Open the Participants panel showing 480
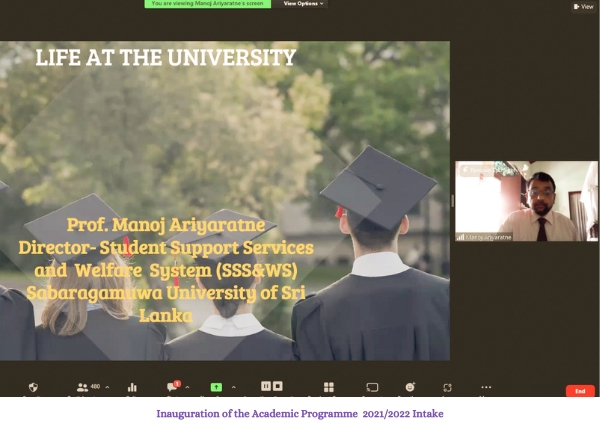This screenshot has width=600, height=425. (x=88, y=387)
